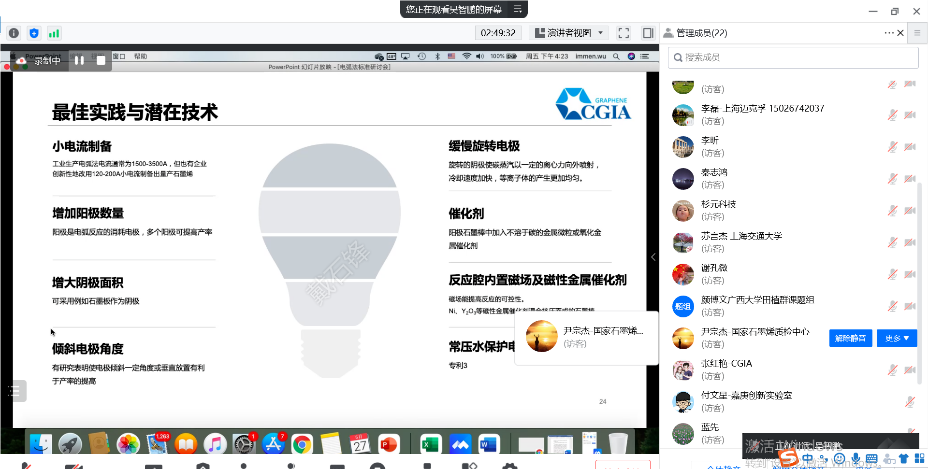Click the CGIA Graphene logo on slide

click(x=593, y=104)
